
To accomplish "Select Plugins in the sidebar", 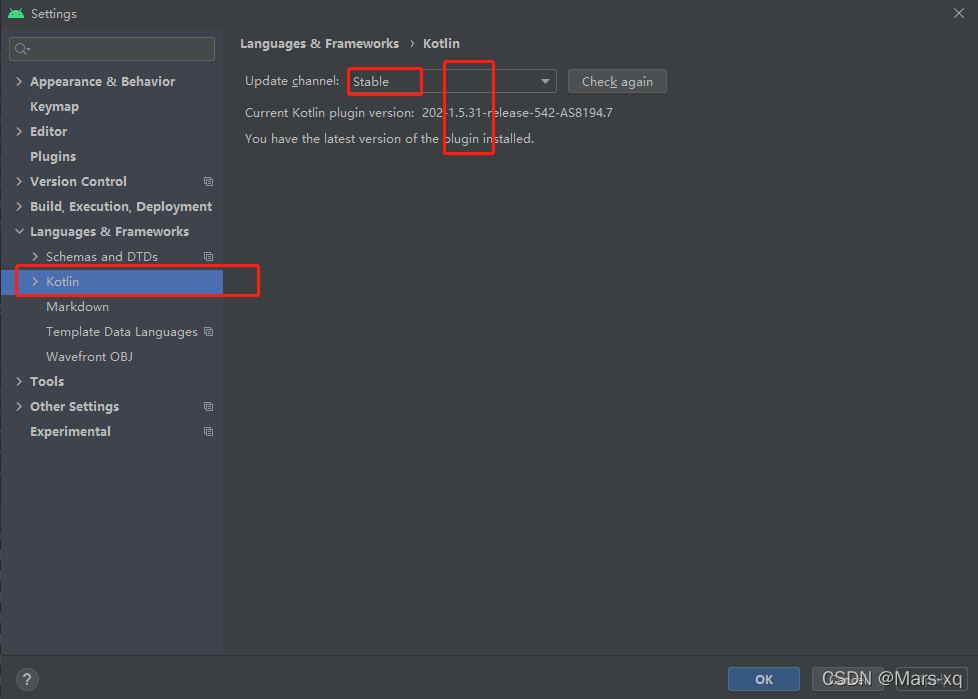I will click(x=52, y=156).
